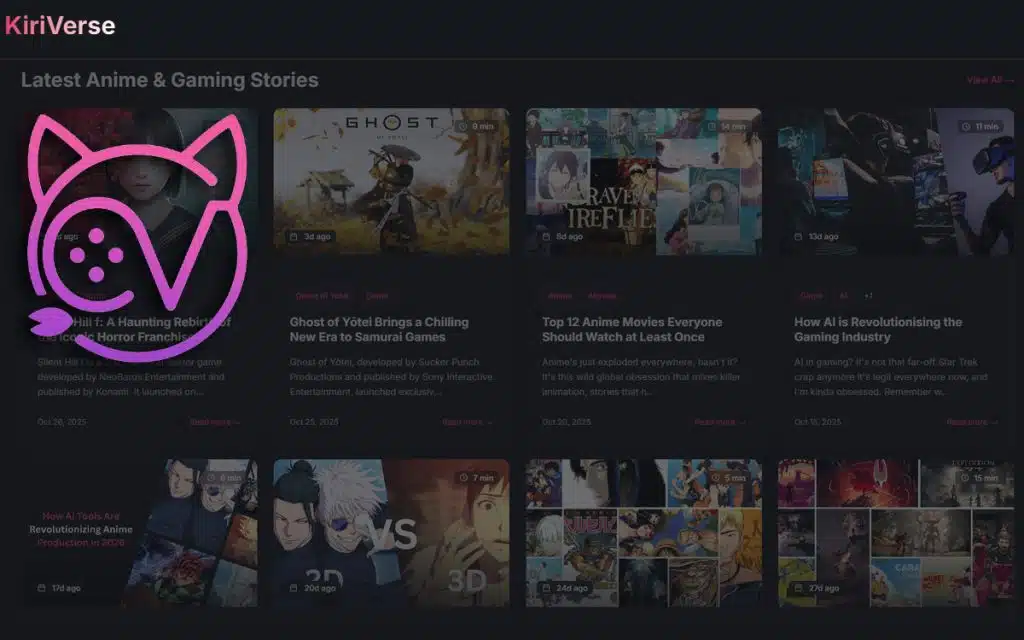The height and width of the screenshot is (640, 1024).
Task: Open the anime movies collage thumbnail
Action: [x=644, y=182]
